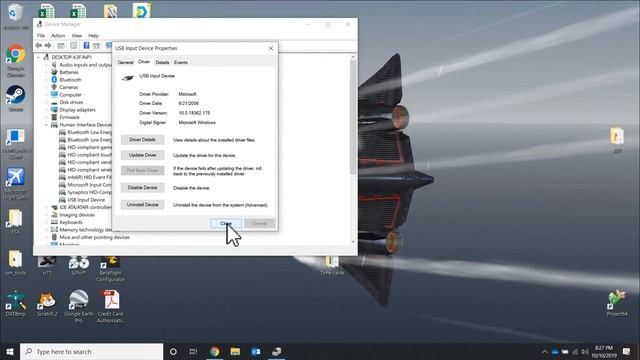Open the sr71 desktop icon
This screenshot has width=640, height=360.
pyautogui.click(x=47, y=265)
